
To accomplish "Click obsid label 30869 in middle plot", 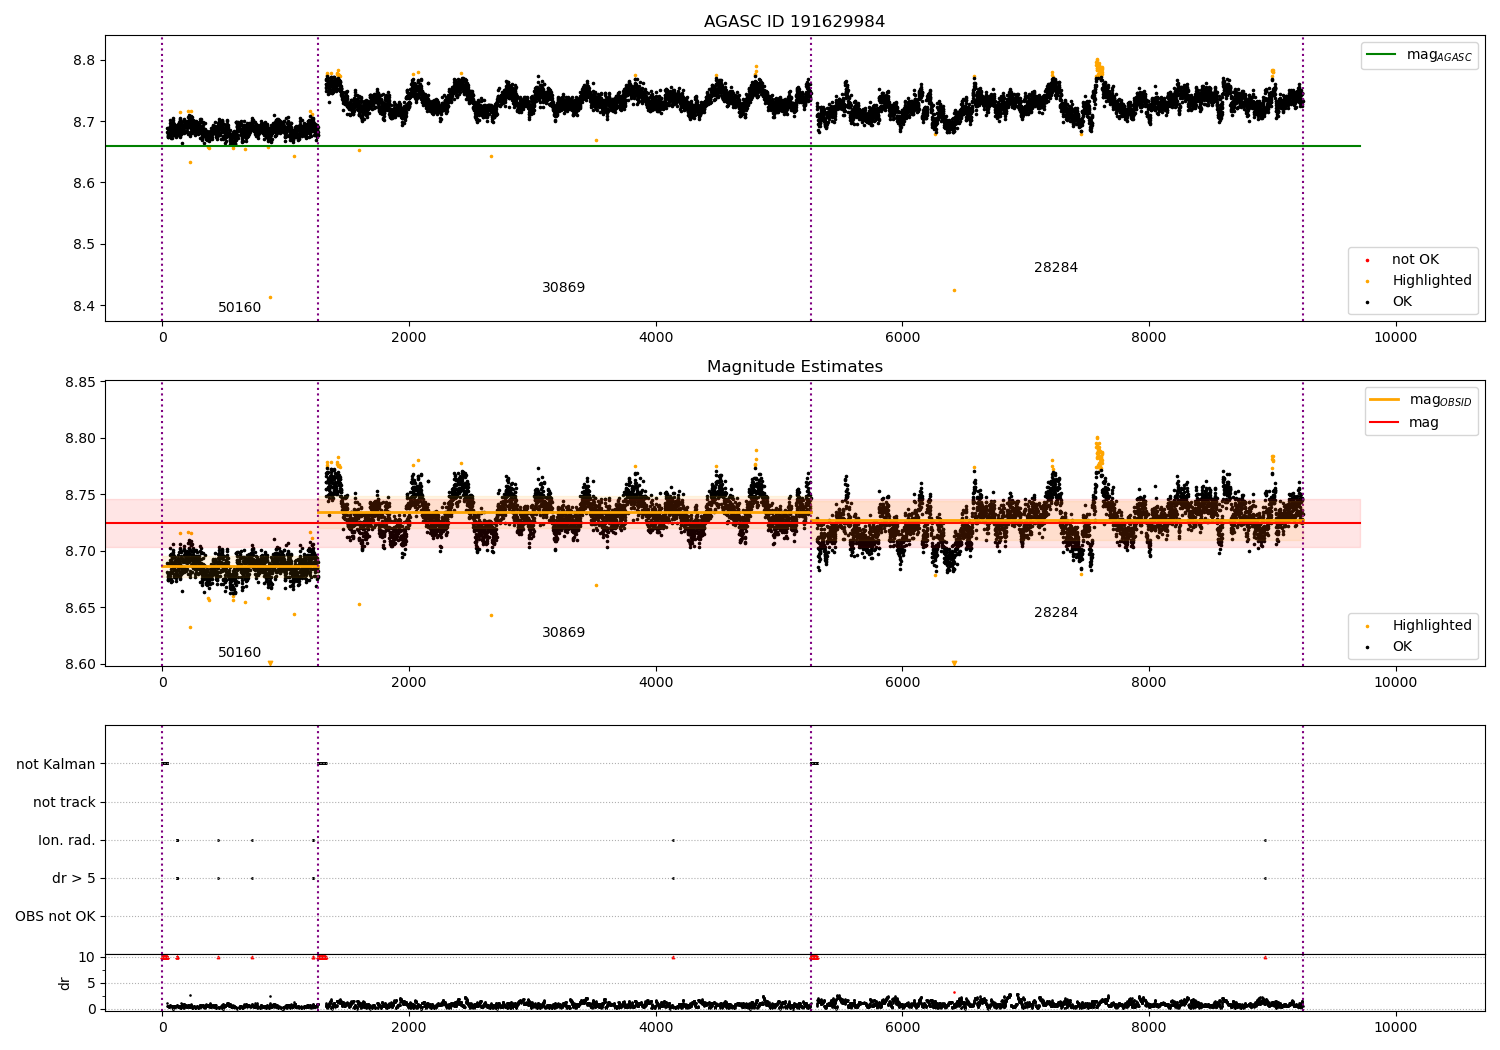I will click(563, 632).
